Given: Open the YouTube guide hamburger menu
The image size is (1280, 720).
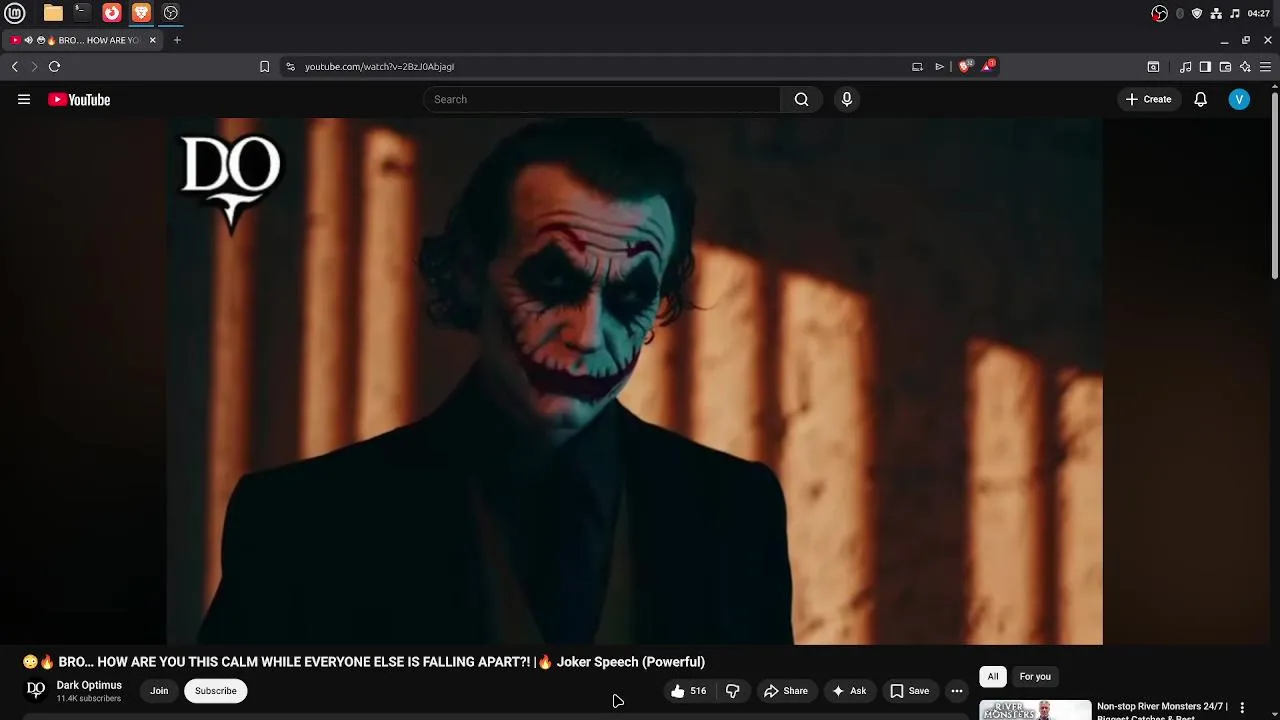Looking at the screenshot, I should (x=24, y=99).
